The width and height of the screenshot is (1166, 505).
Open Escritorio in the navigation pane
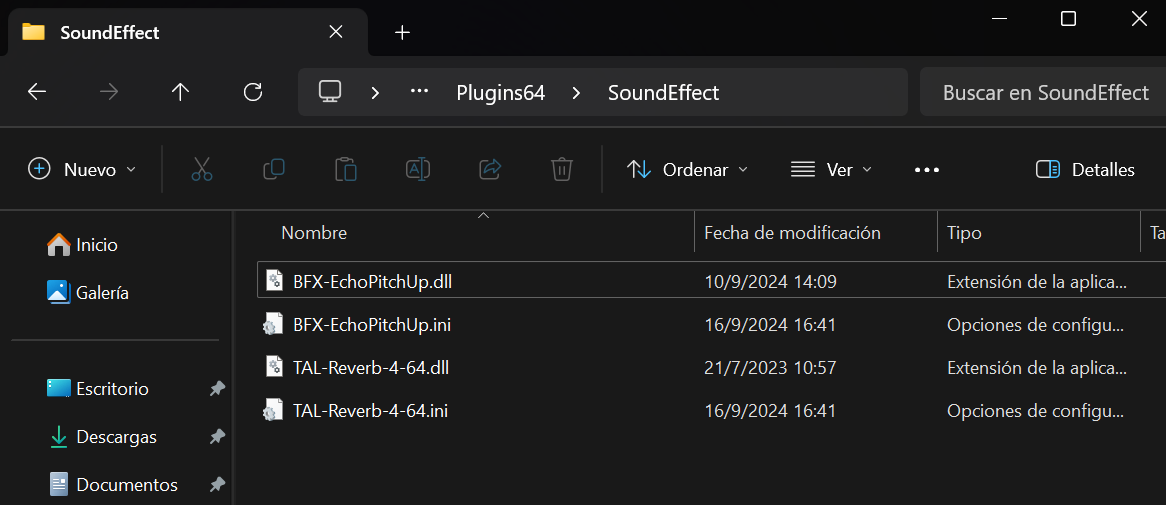(x=97, y=388)
